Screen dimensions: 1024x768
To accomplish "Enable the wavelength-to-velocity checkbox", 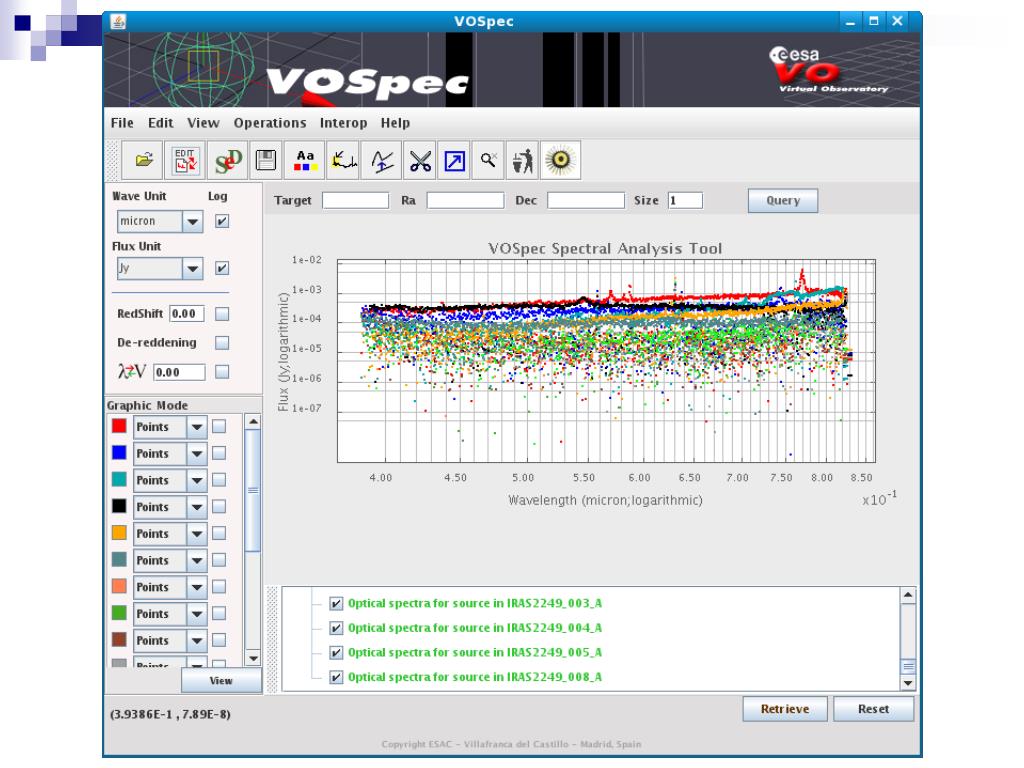I will tap(222, 372).
